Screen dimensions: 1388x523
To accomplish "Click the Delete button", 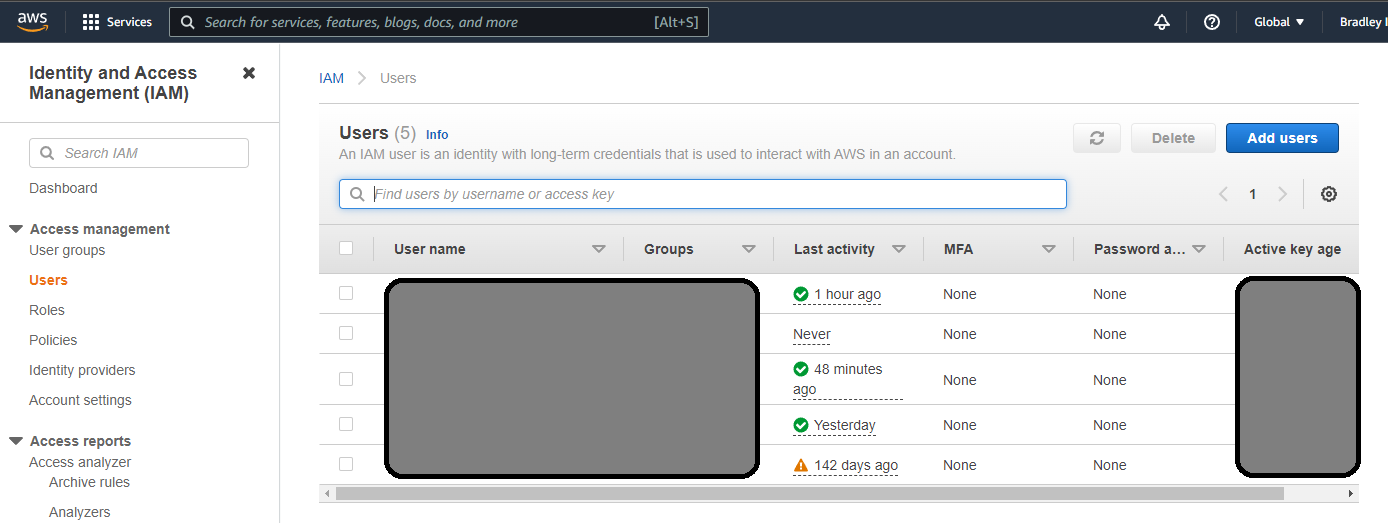I will click(1173, 138).
